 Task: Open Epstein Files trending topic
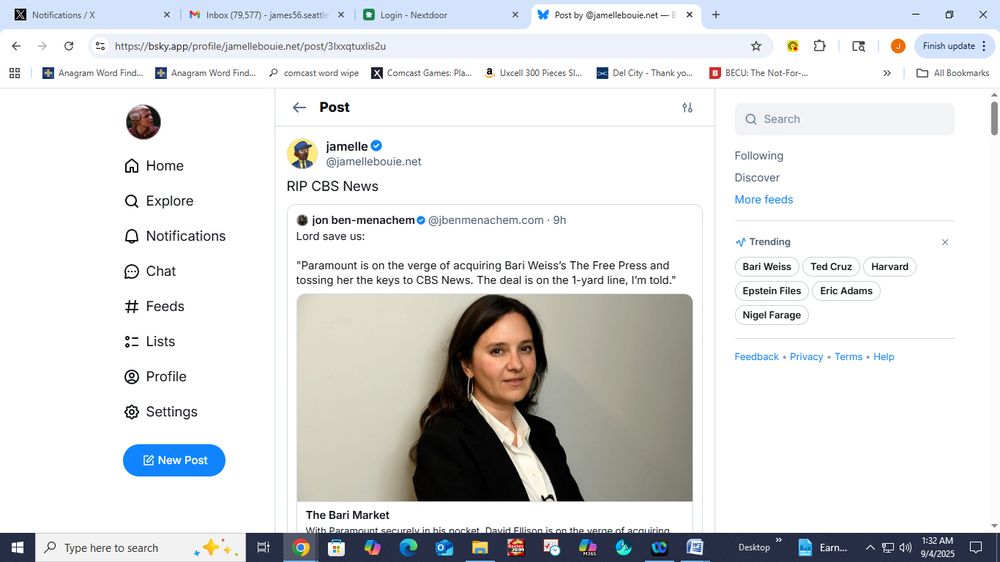(772, 291)
